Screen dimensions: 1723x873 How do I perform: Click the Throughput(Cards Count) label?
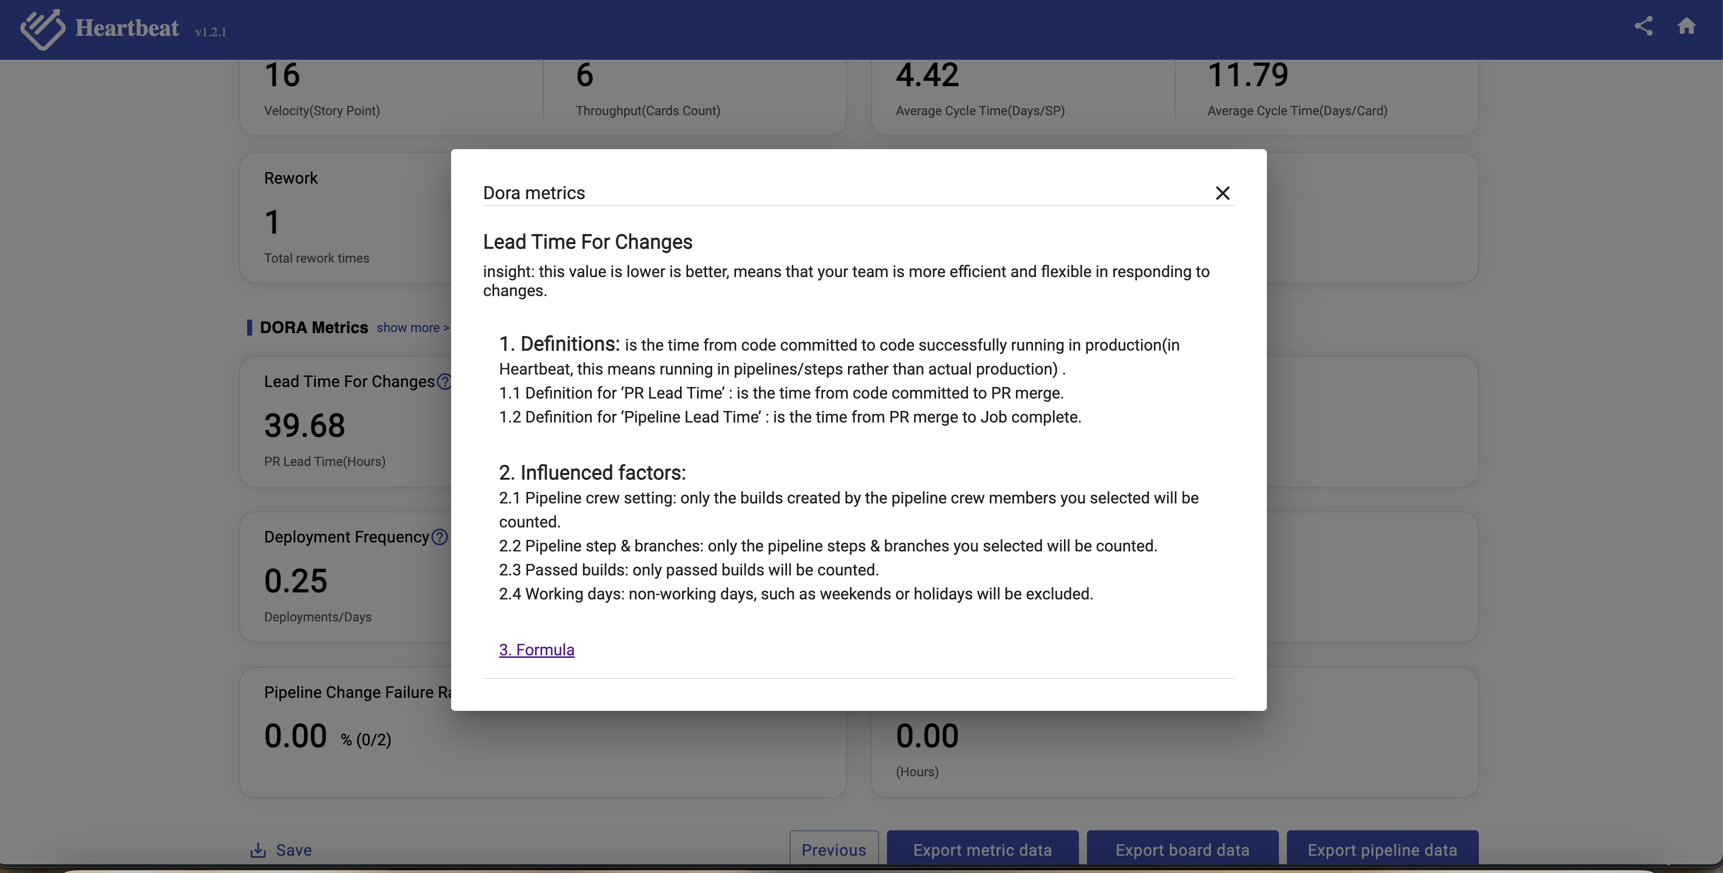tap(648, 111)
